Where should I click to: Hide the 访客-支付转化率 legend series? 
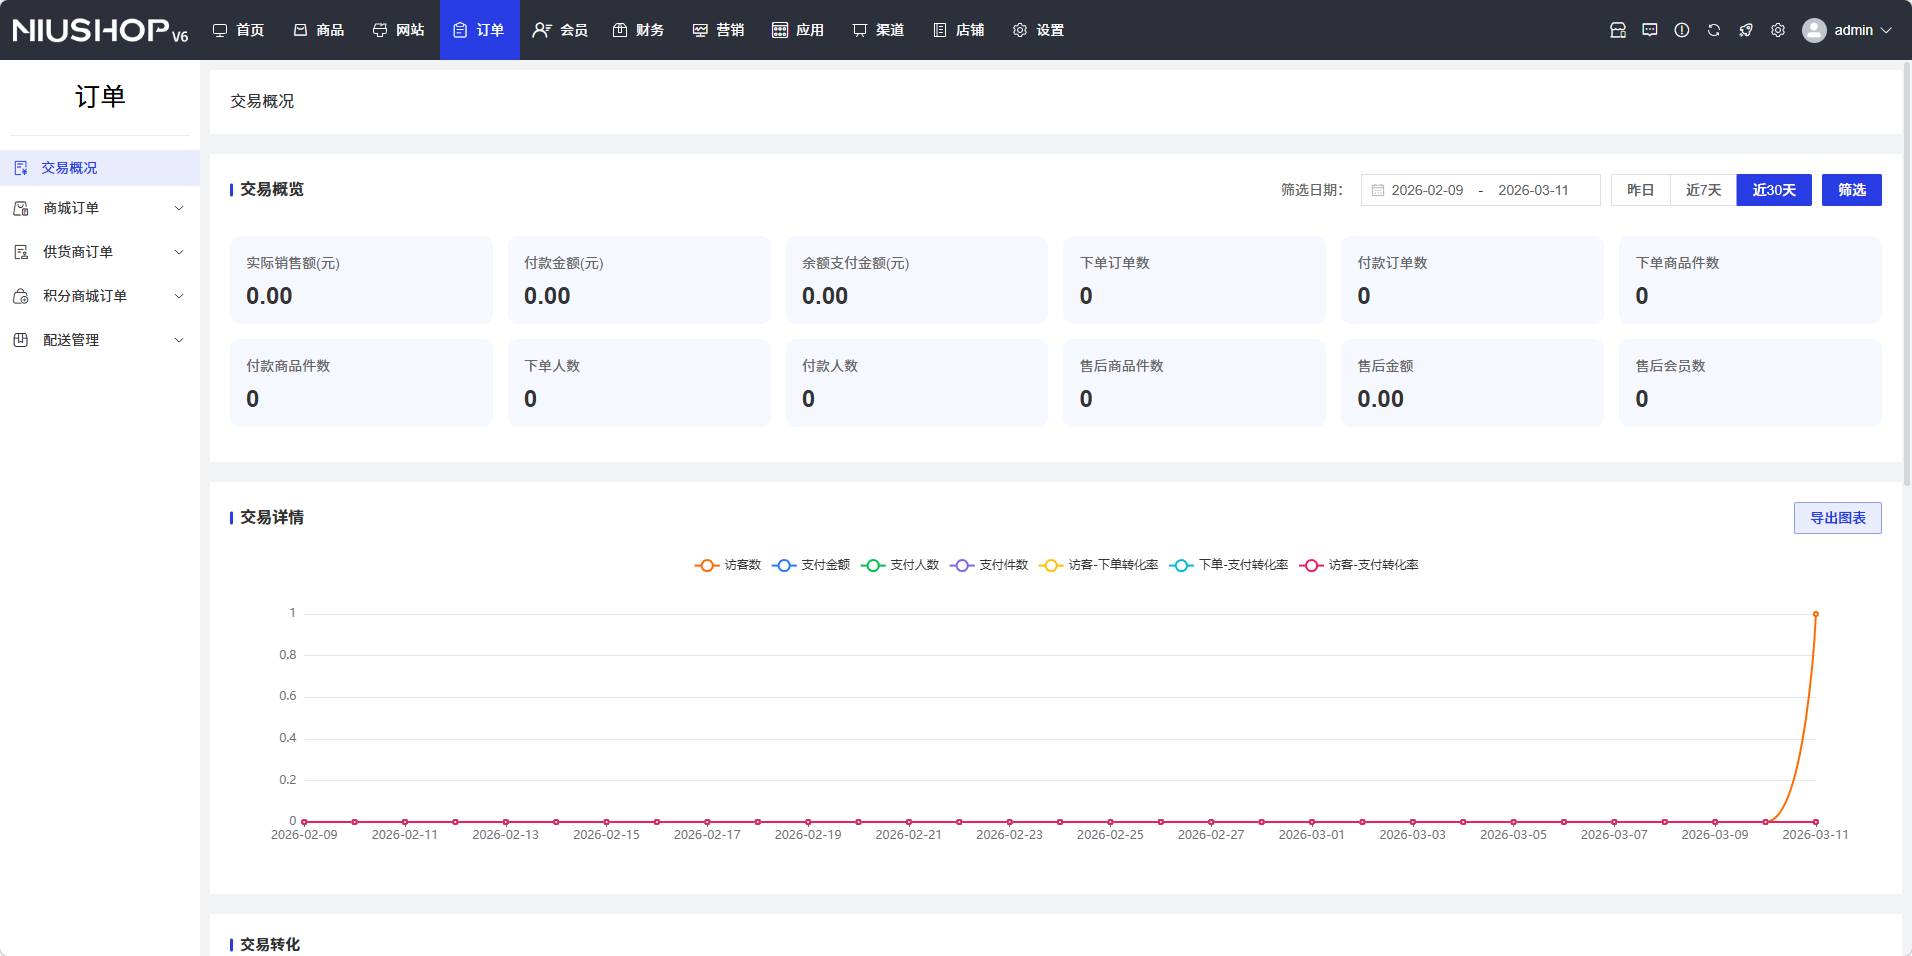click(x=1360, y=565)
